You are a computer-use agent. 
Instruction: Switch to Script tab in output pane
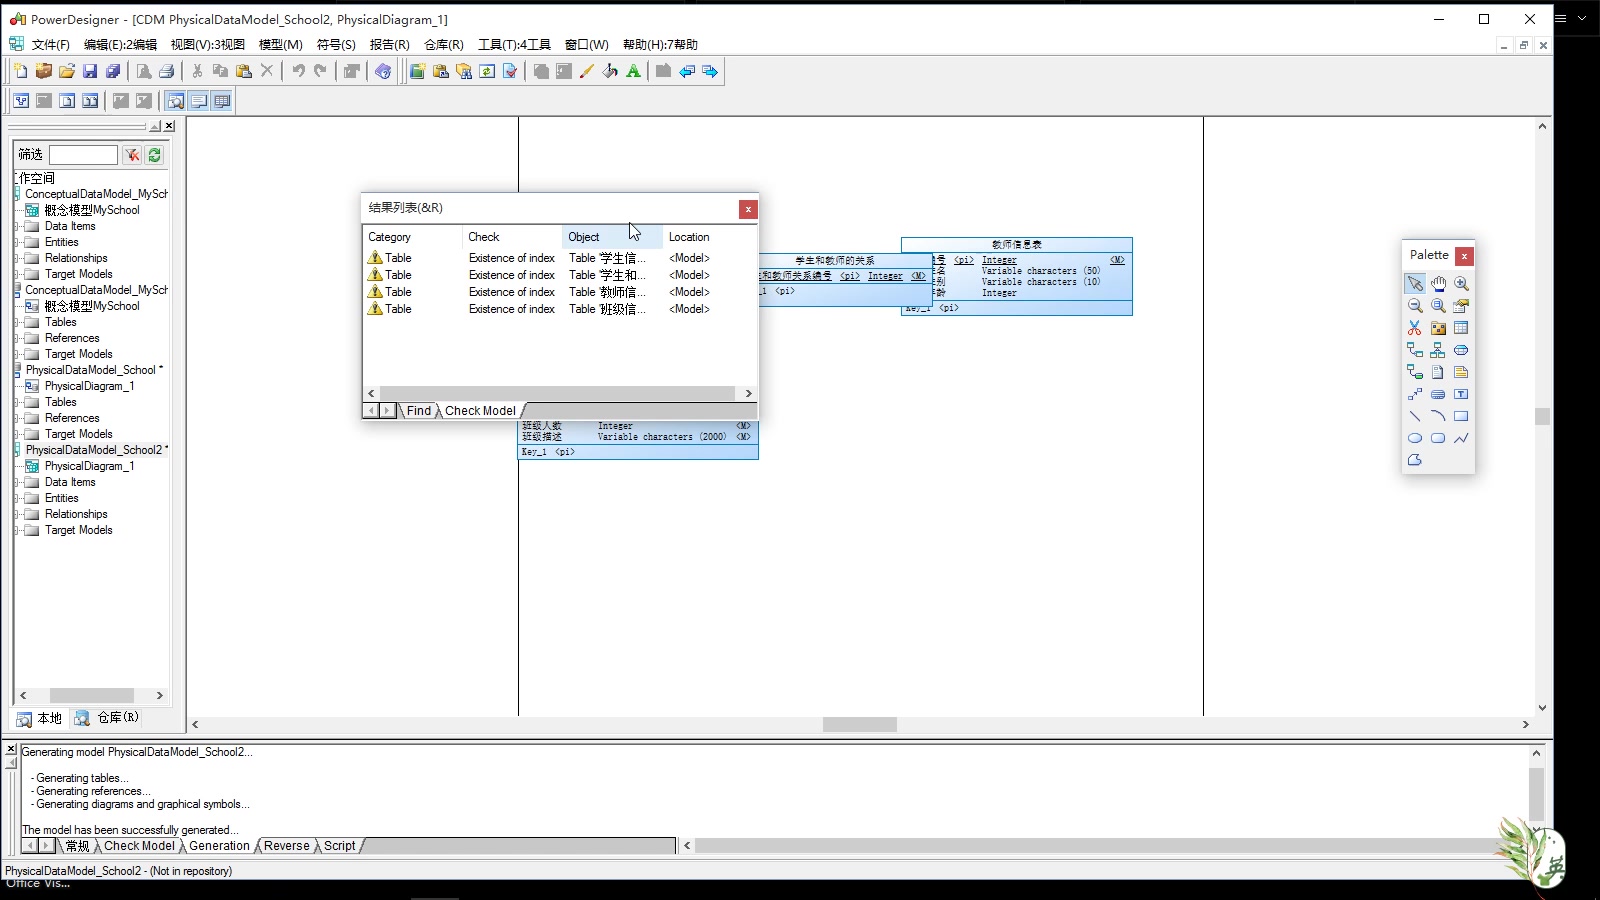339,846
